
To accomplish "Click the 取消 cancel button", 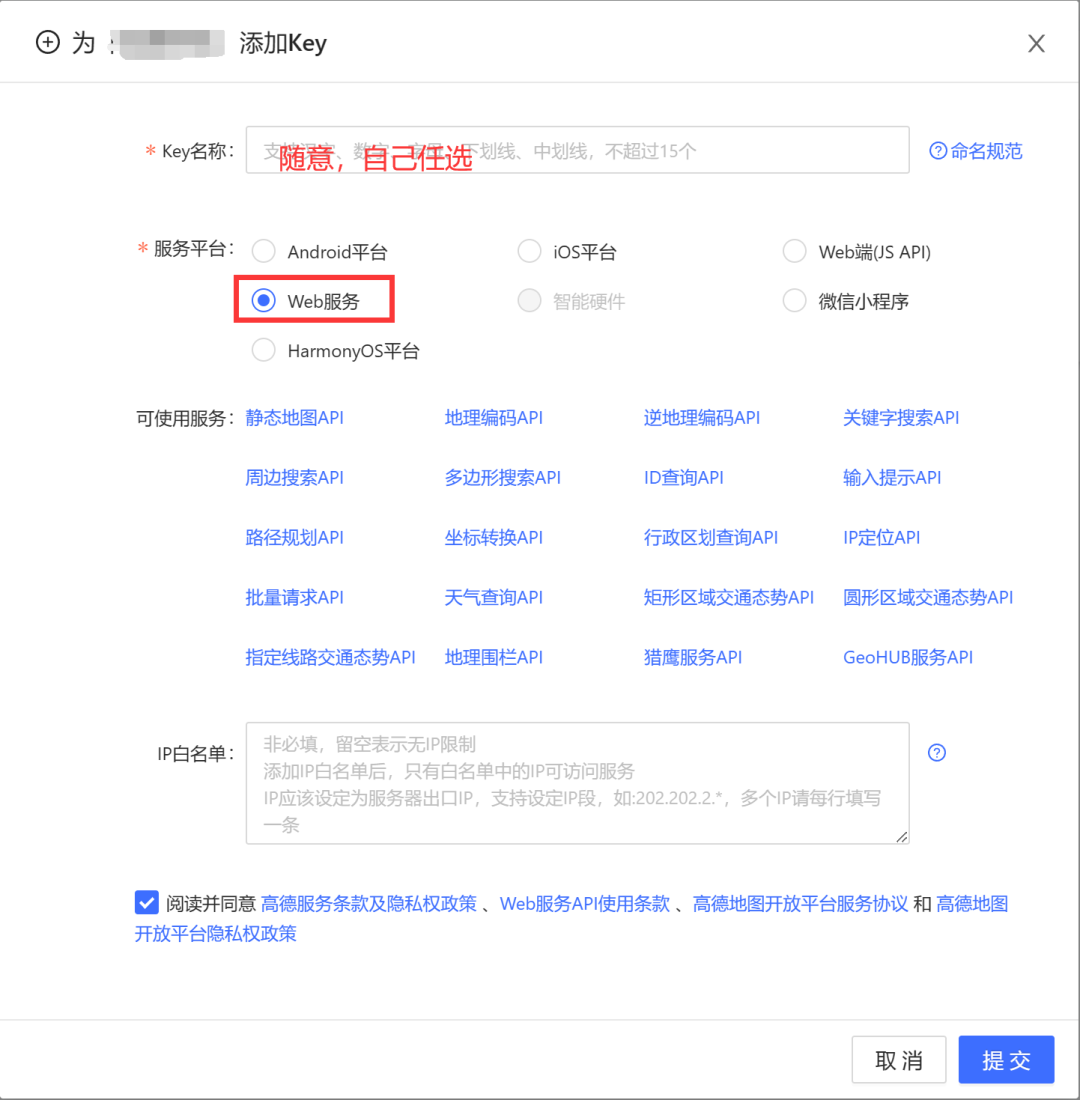I will pos(899,1059).
